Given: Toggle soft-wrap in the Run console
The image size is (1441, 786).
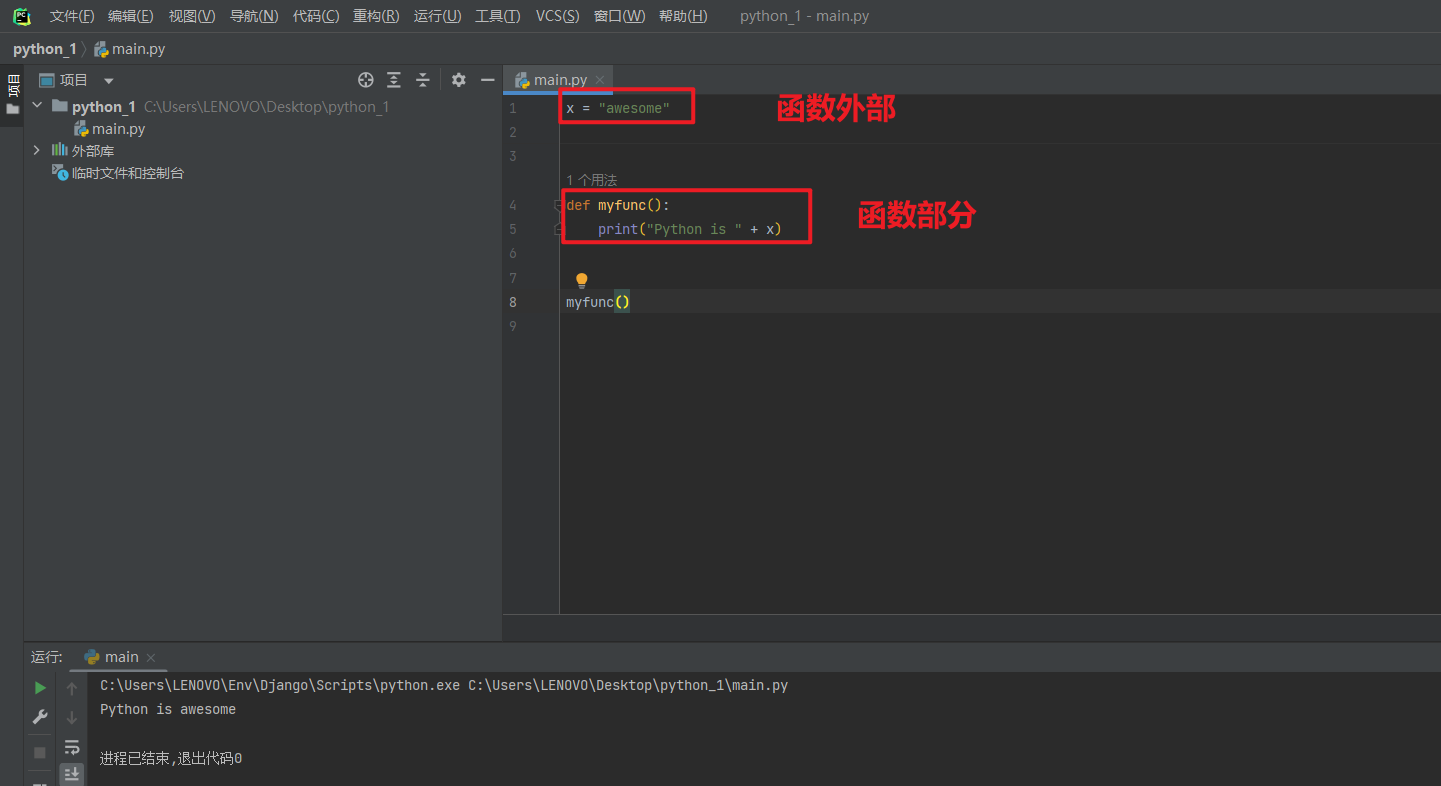Looking at the screenshot, I should coord(72,747).
